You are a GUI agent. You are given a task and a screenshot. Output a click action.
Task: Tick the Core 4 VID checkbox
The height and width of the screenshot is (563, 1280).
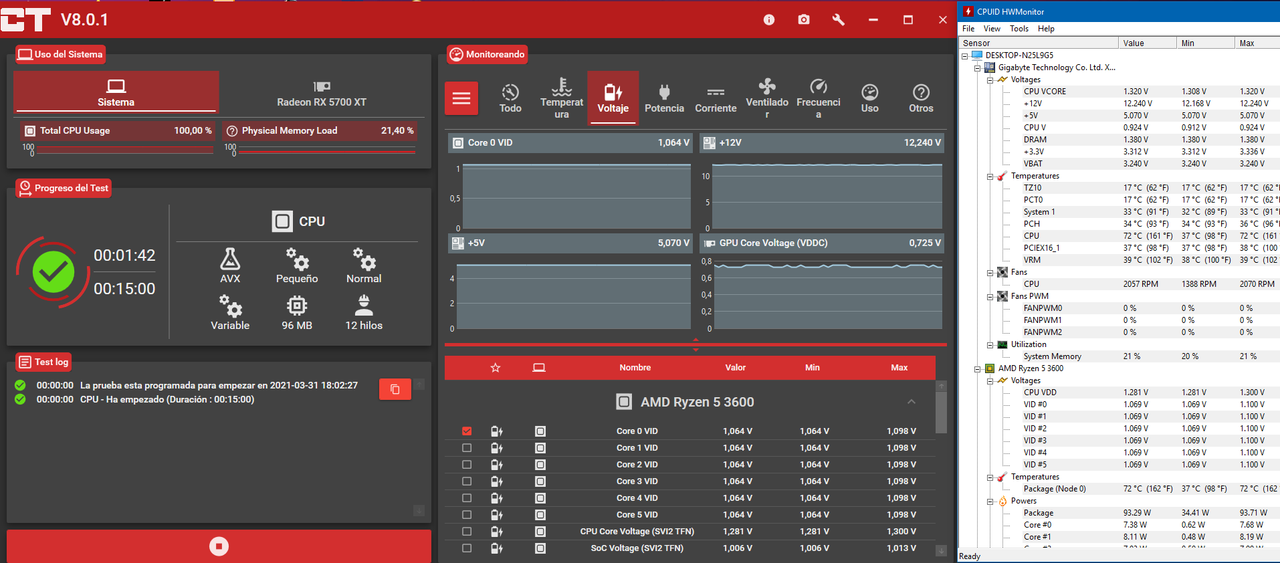click(x=467, y=497)
